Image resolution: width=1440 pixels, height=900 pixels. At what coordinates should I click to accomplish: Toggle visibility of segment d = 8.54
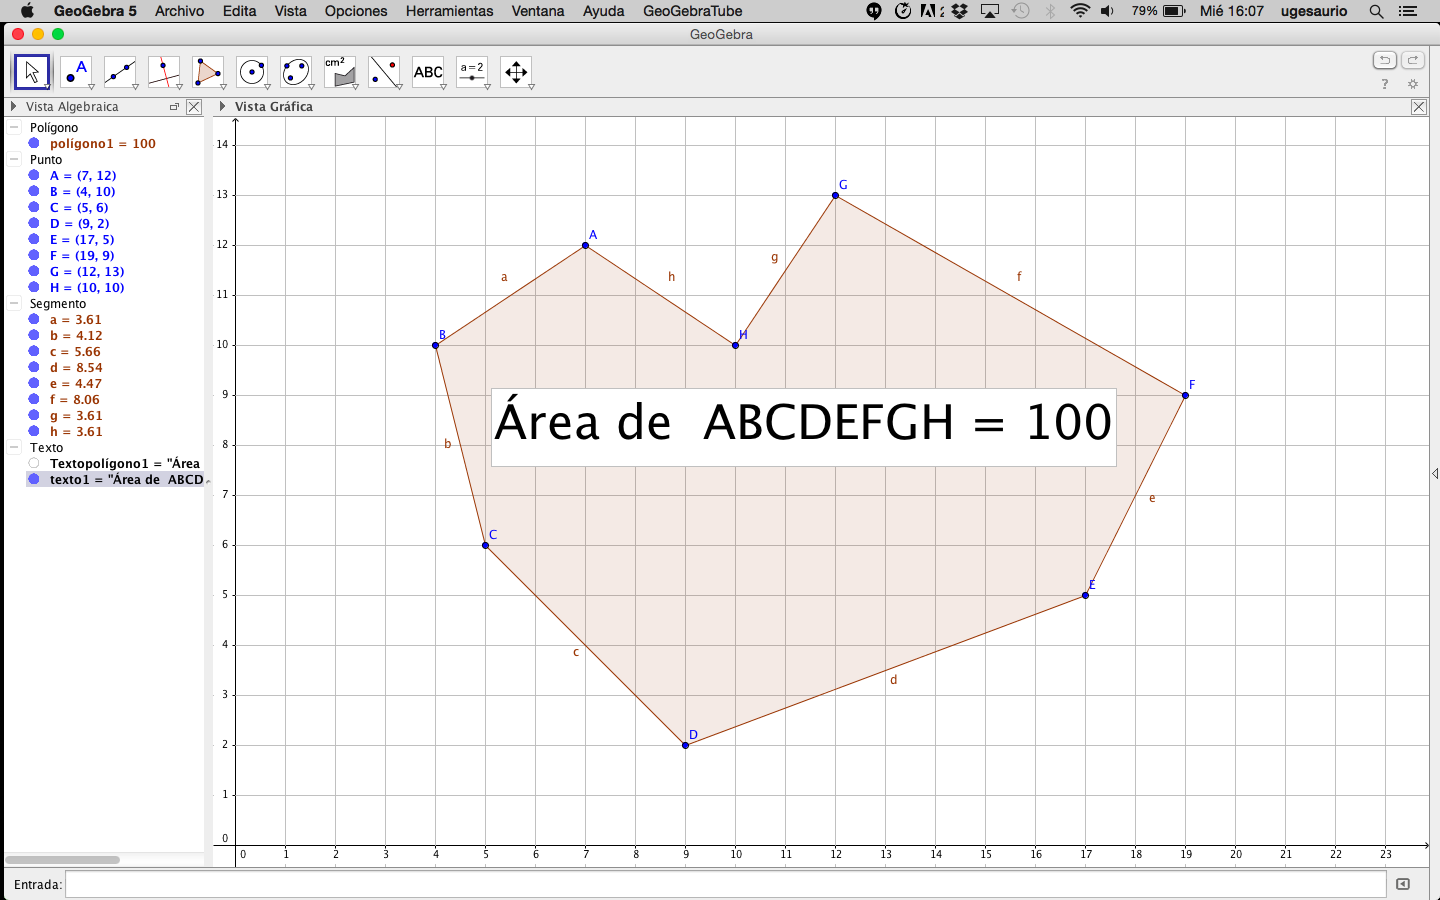pos(34,368)
